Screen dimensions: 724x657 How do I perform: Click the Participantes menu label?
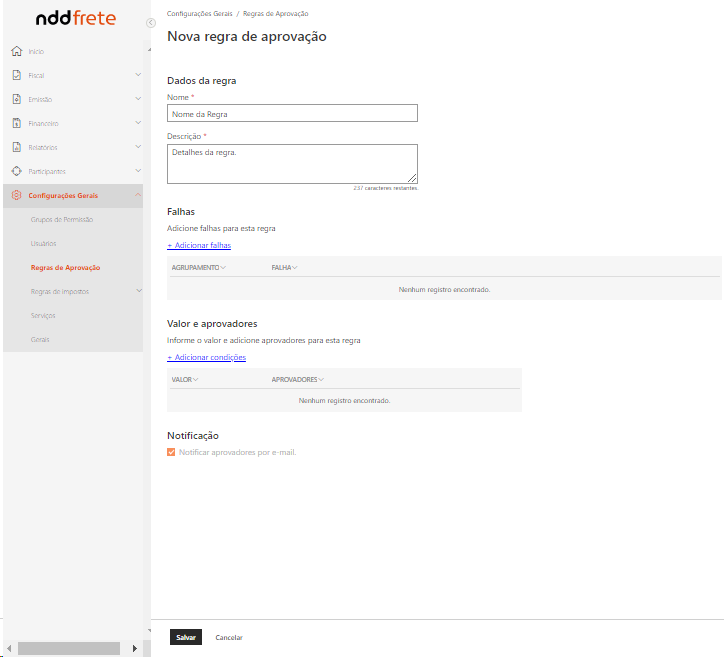[47, 172]
